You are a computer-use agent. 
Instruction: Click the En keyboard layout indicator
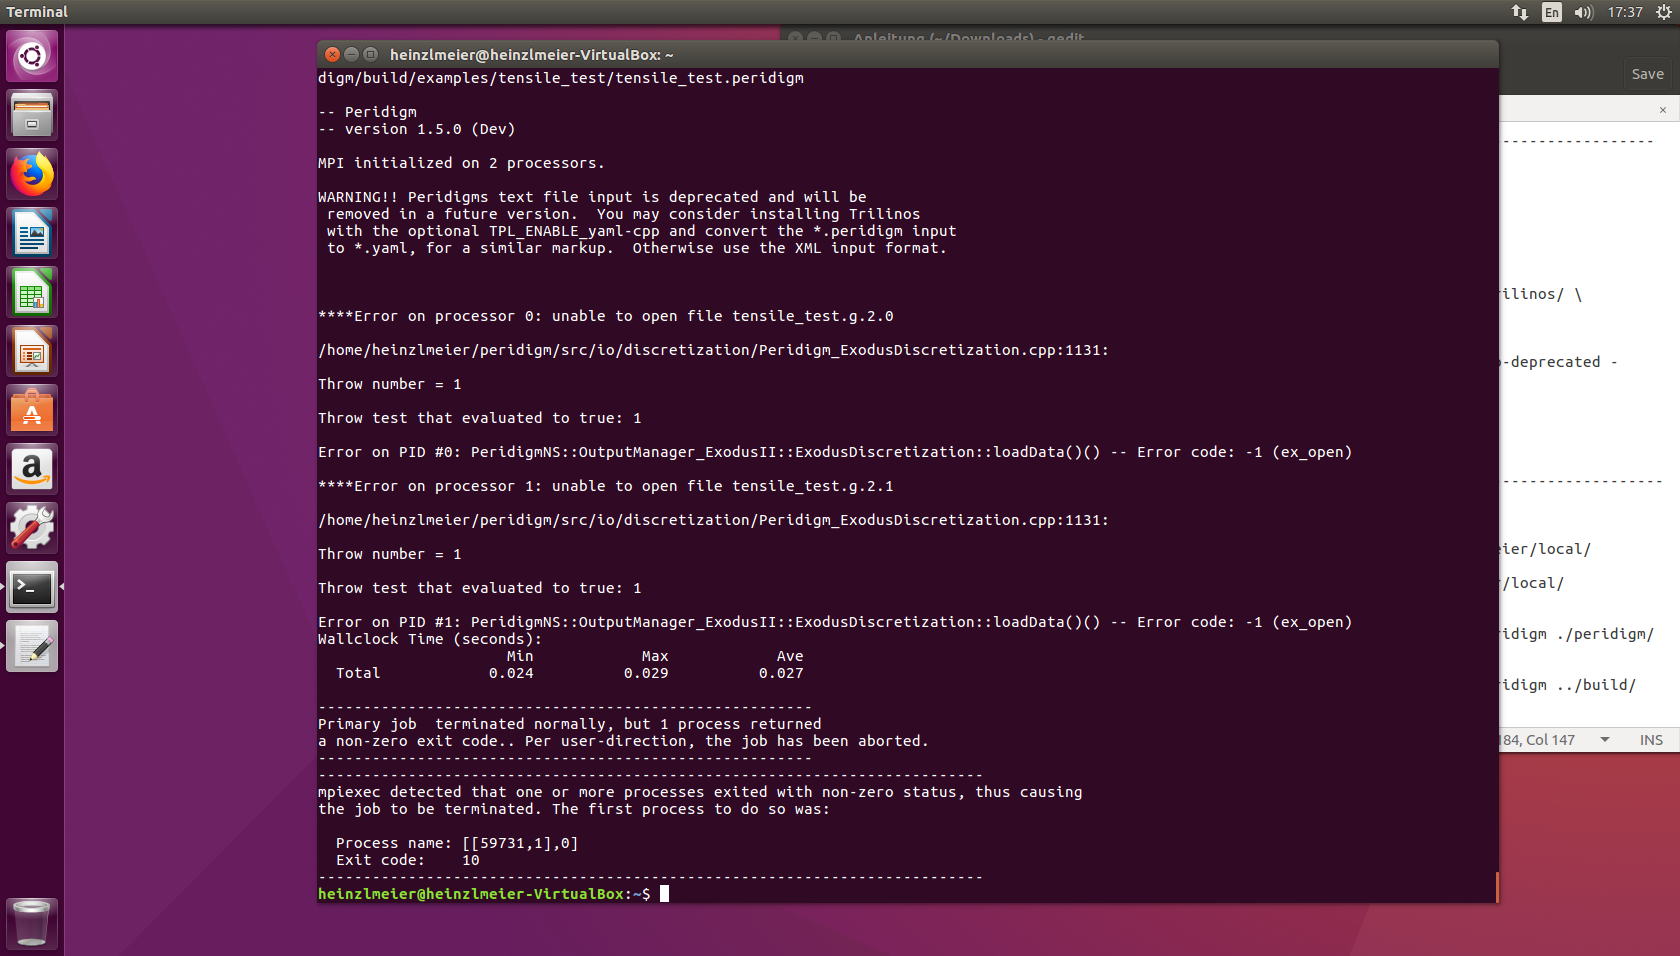pos(1551,12)
